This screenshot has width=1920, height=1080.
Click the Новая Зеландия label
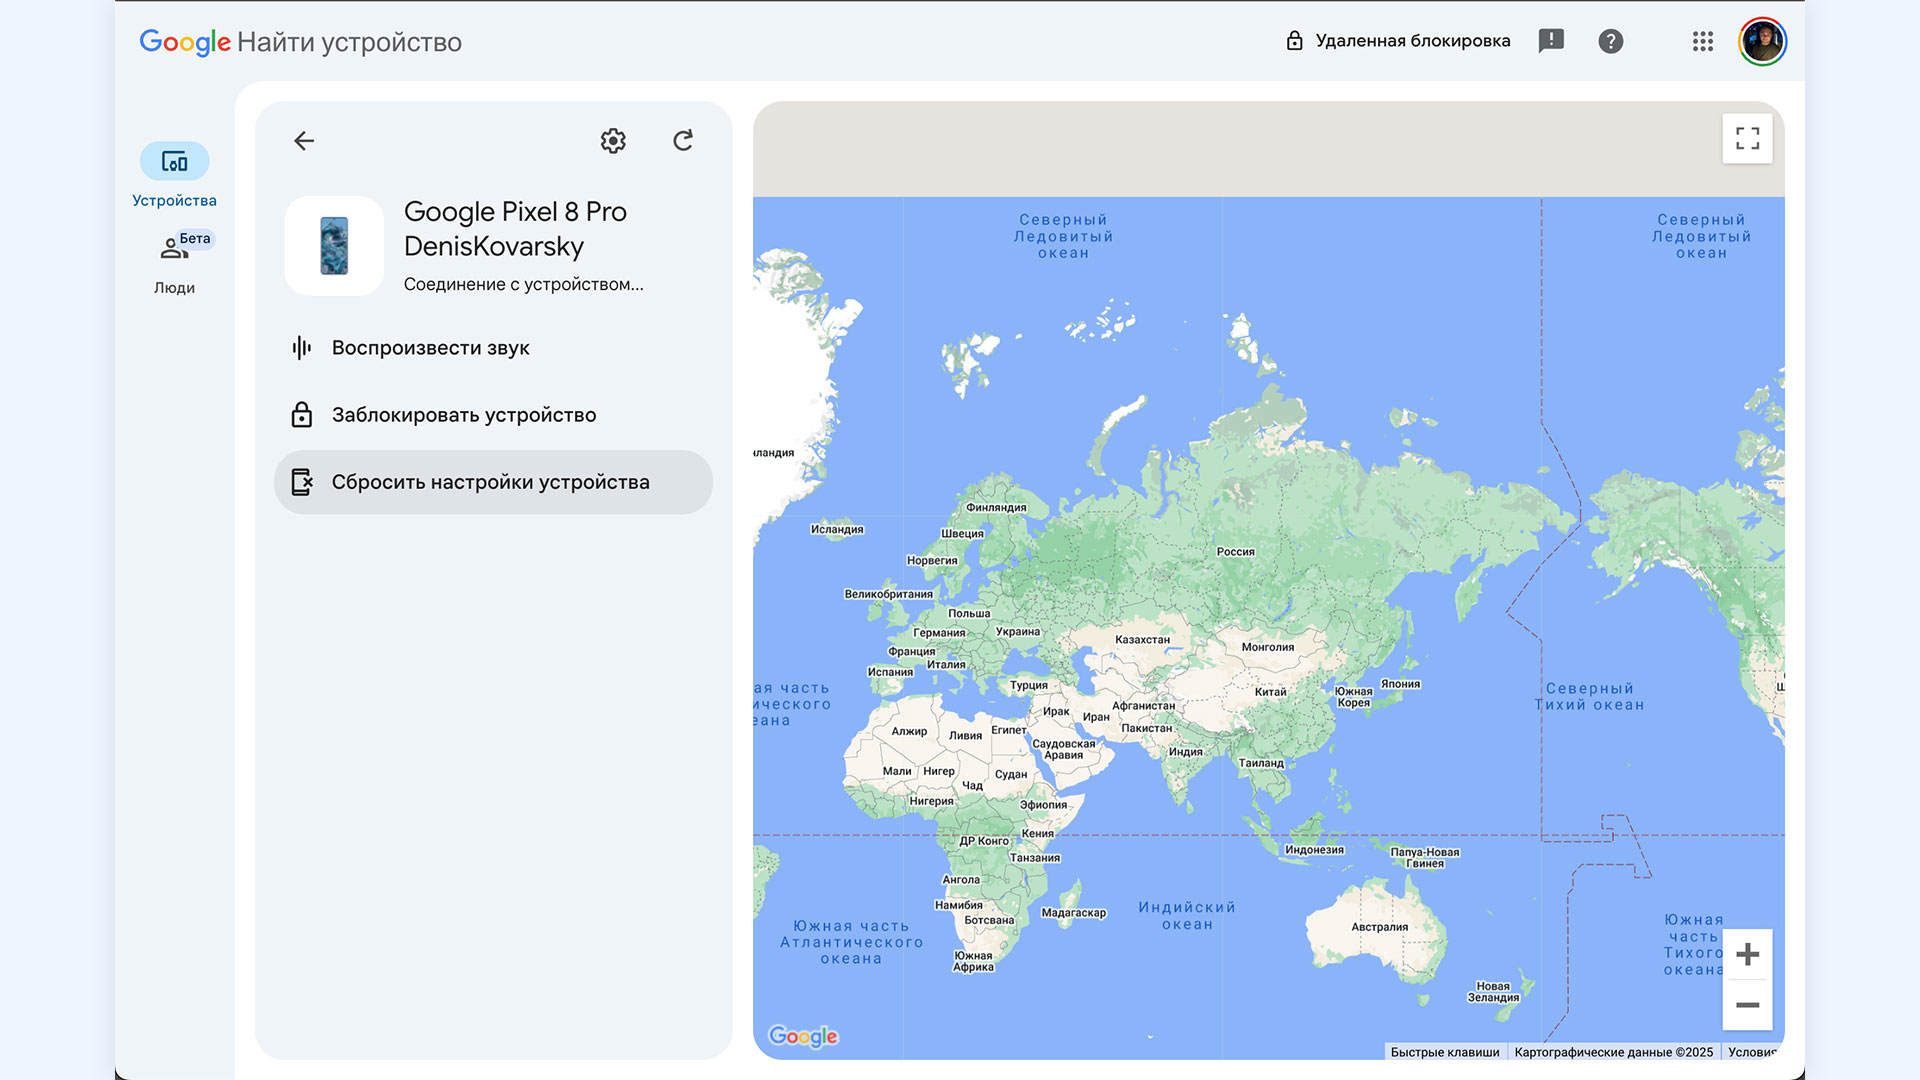1493,992
